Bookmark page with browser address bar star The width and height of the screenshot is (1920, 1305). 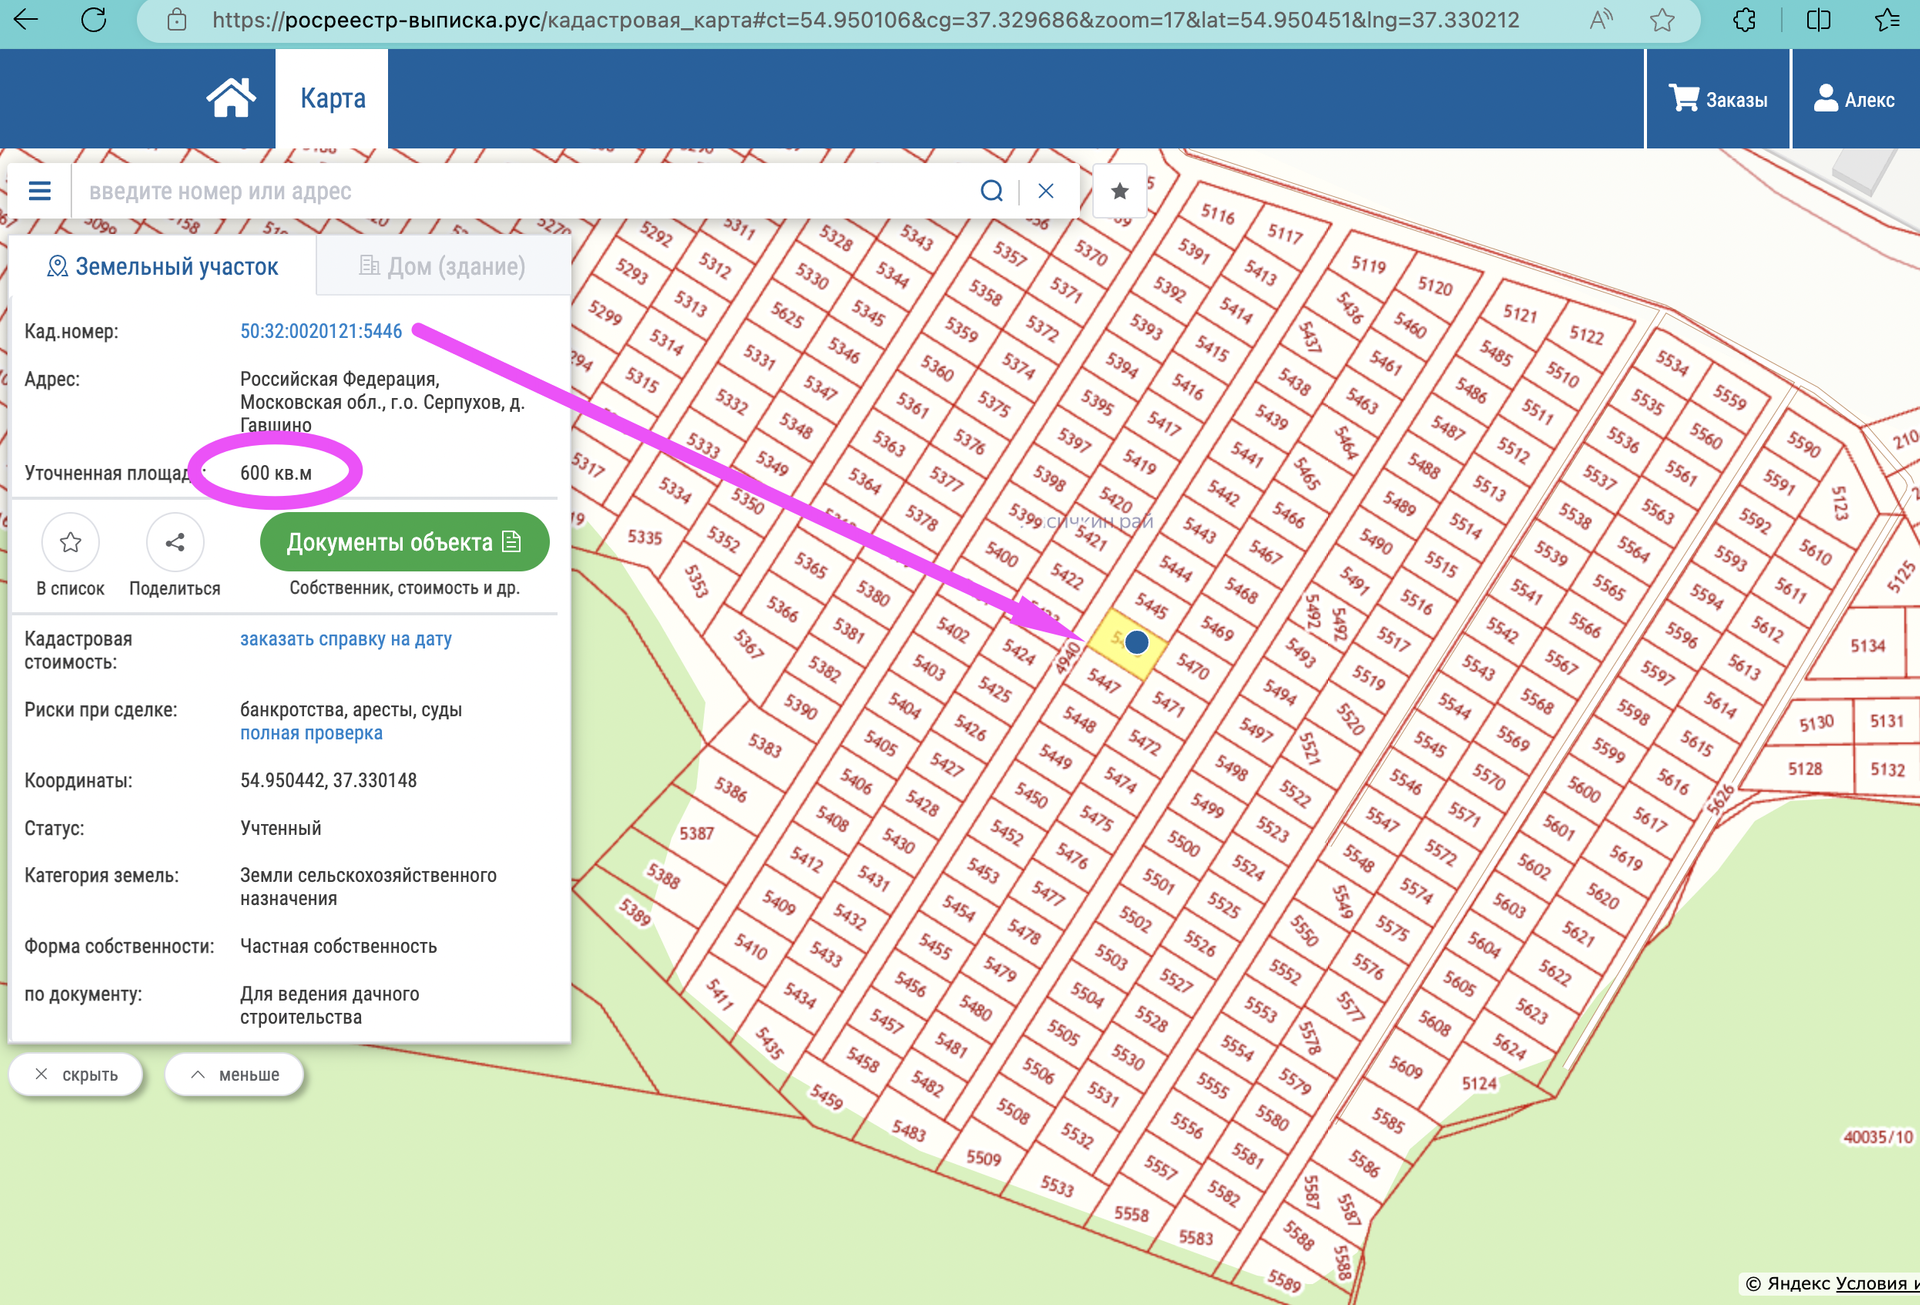coord(1662,20)
